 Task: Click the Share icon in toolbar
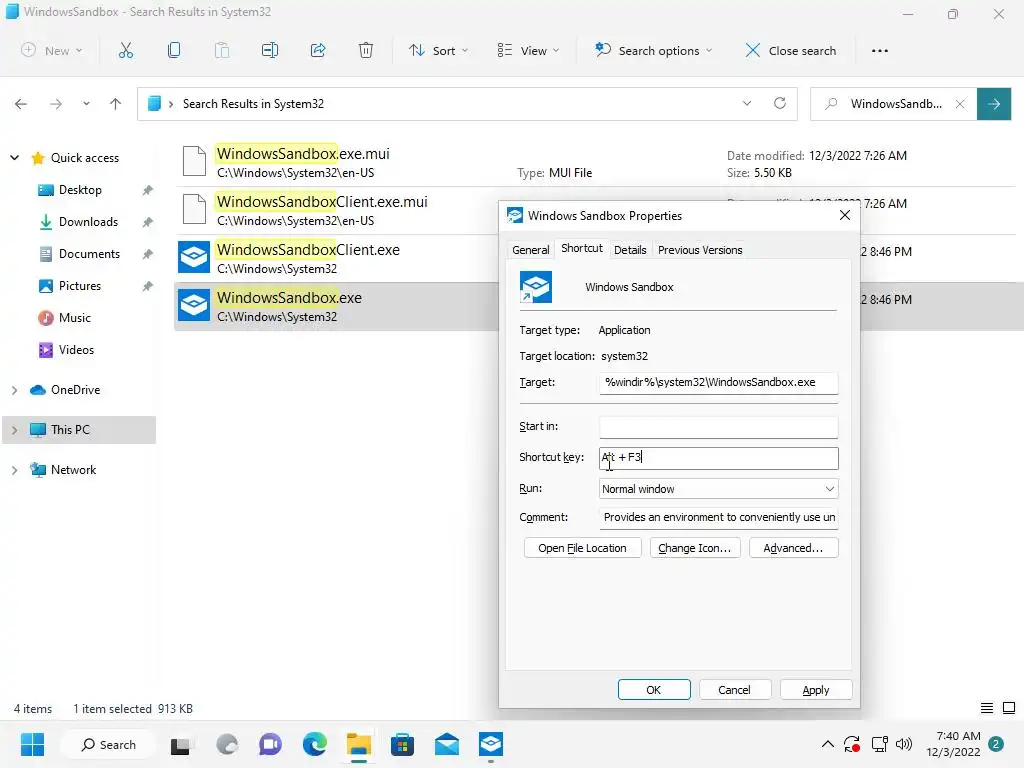(x=318, y=50)
